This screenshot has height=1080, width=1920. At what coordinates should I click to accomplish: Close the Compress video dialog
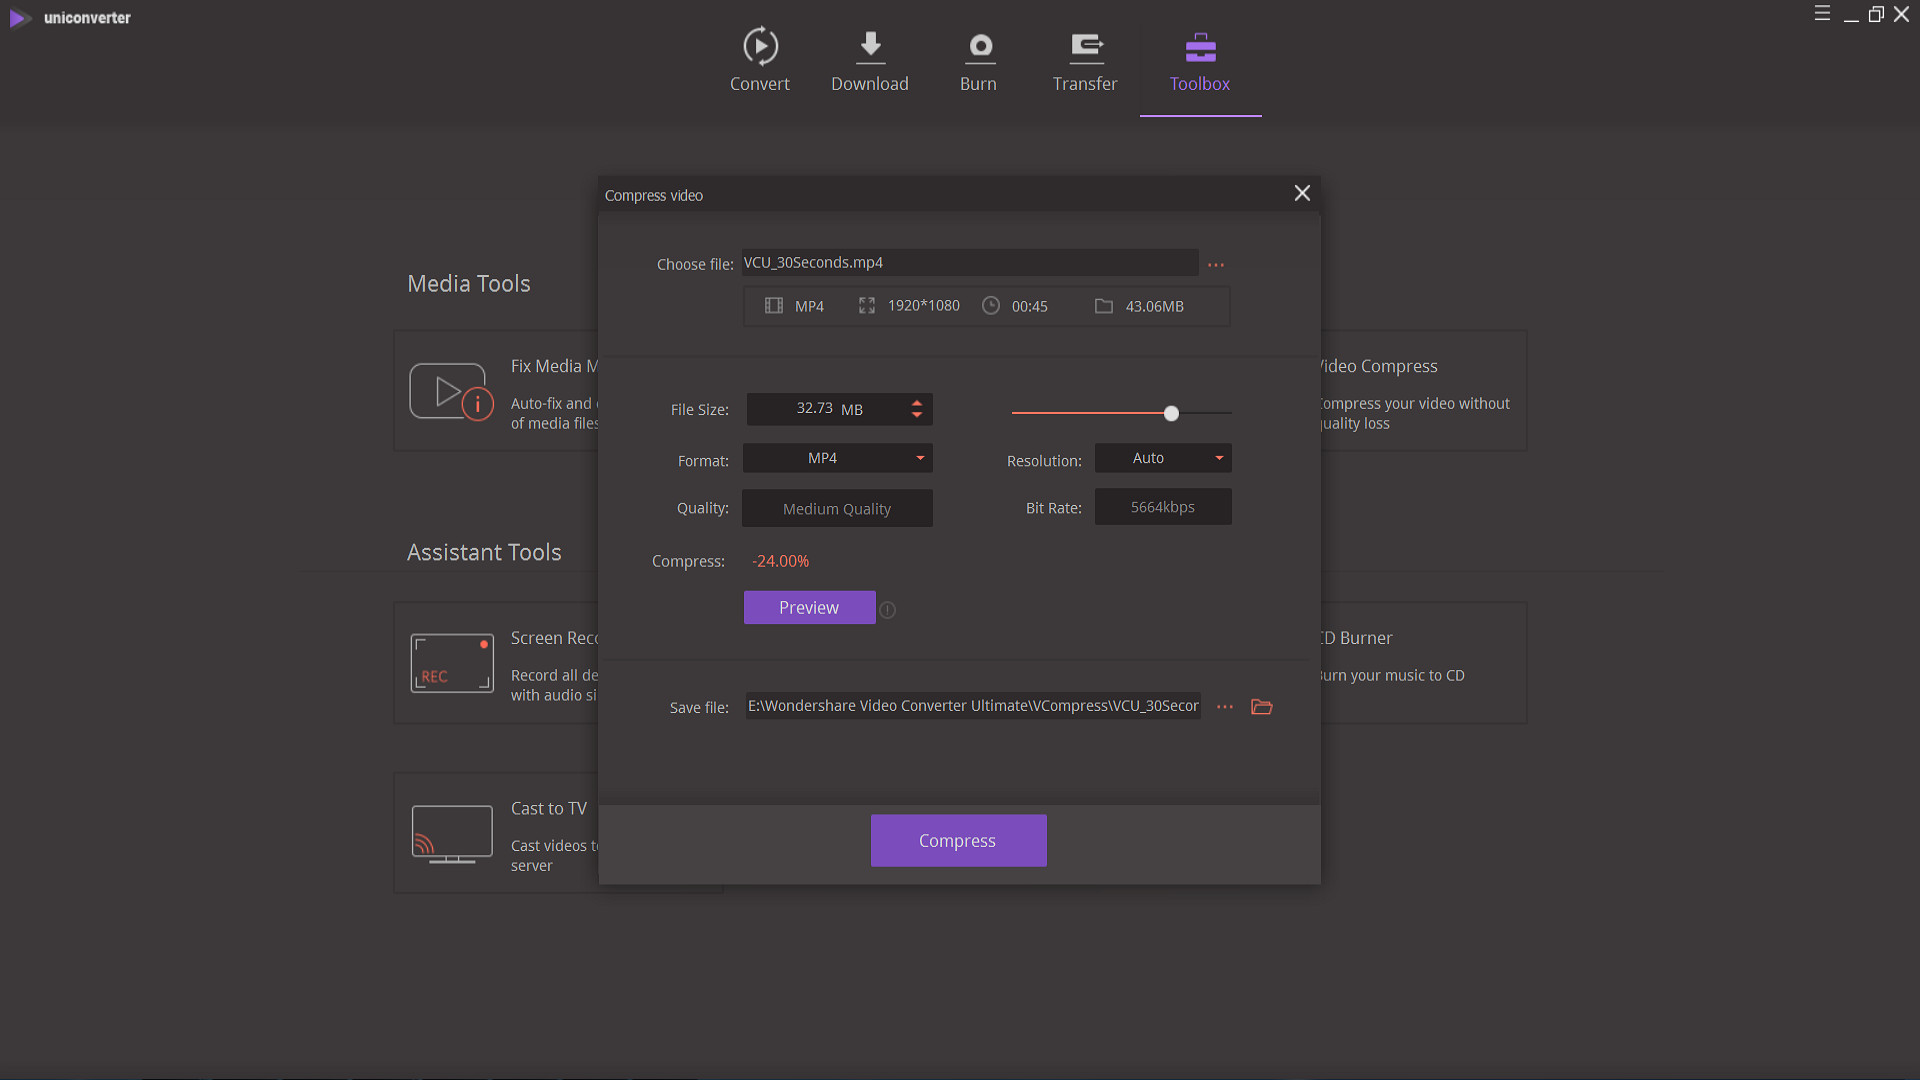(1302, 193)
